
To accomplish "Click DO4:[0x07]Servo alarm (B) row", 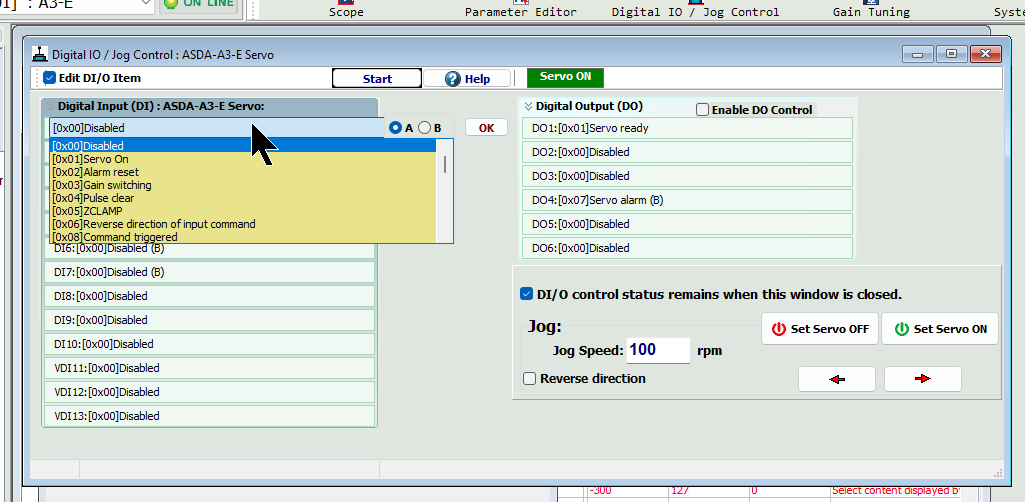I will (687, 200).
